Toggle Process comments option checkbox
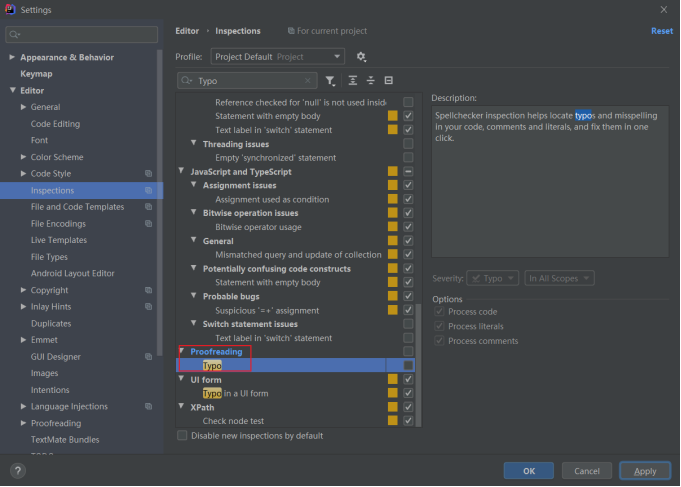The image size is (681, 487). (439, 341)
